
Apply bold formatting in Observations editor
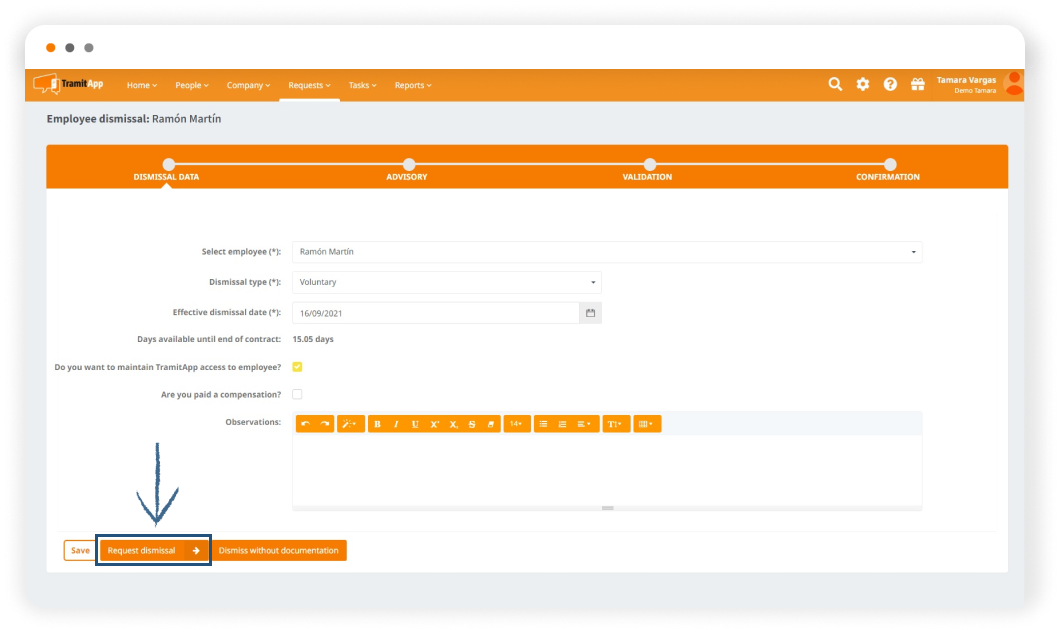(x=377, y=424)
